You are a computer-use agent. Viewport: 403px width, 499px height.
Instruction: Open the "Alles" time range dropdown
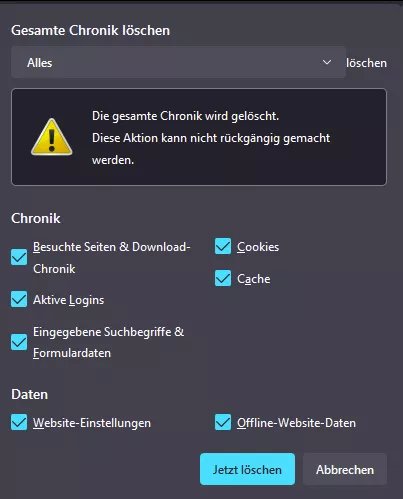(x=178, y=62)
